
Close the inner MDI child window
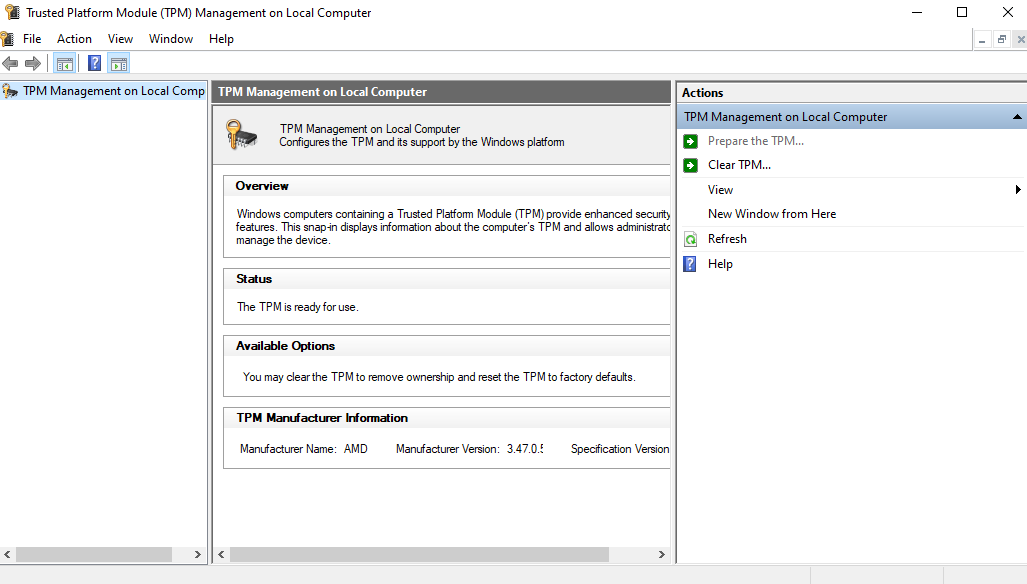tap(1020, 40)
